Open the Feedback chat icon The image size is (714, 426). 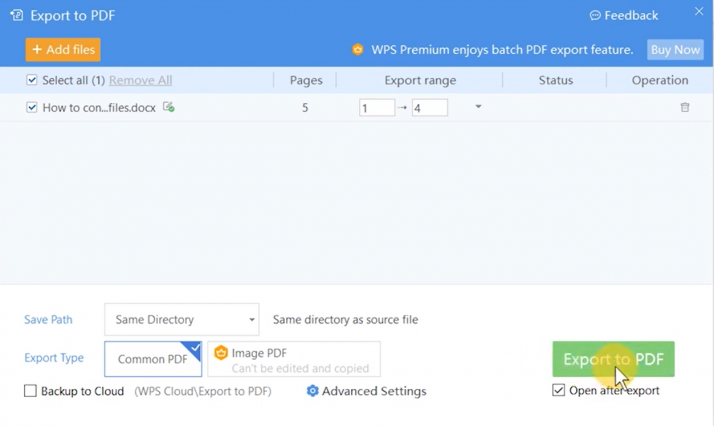595,15
